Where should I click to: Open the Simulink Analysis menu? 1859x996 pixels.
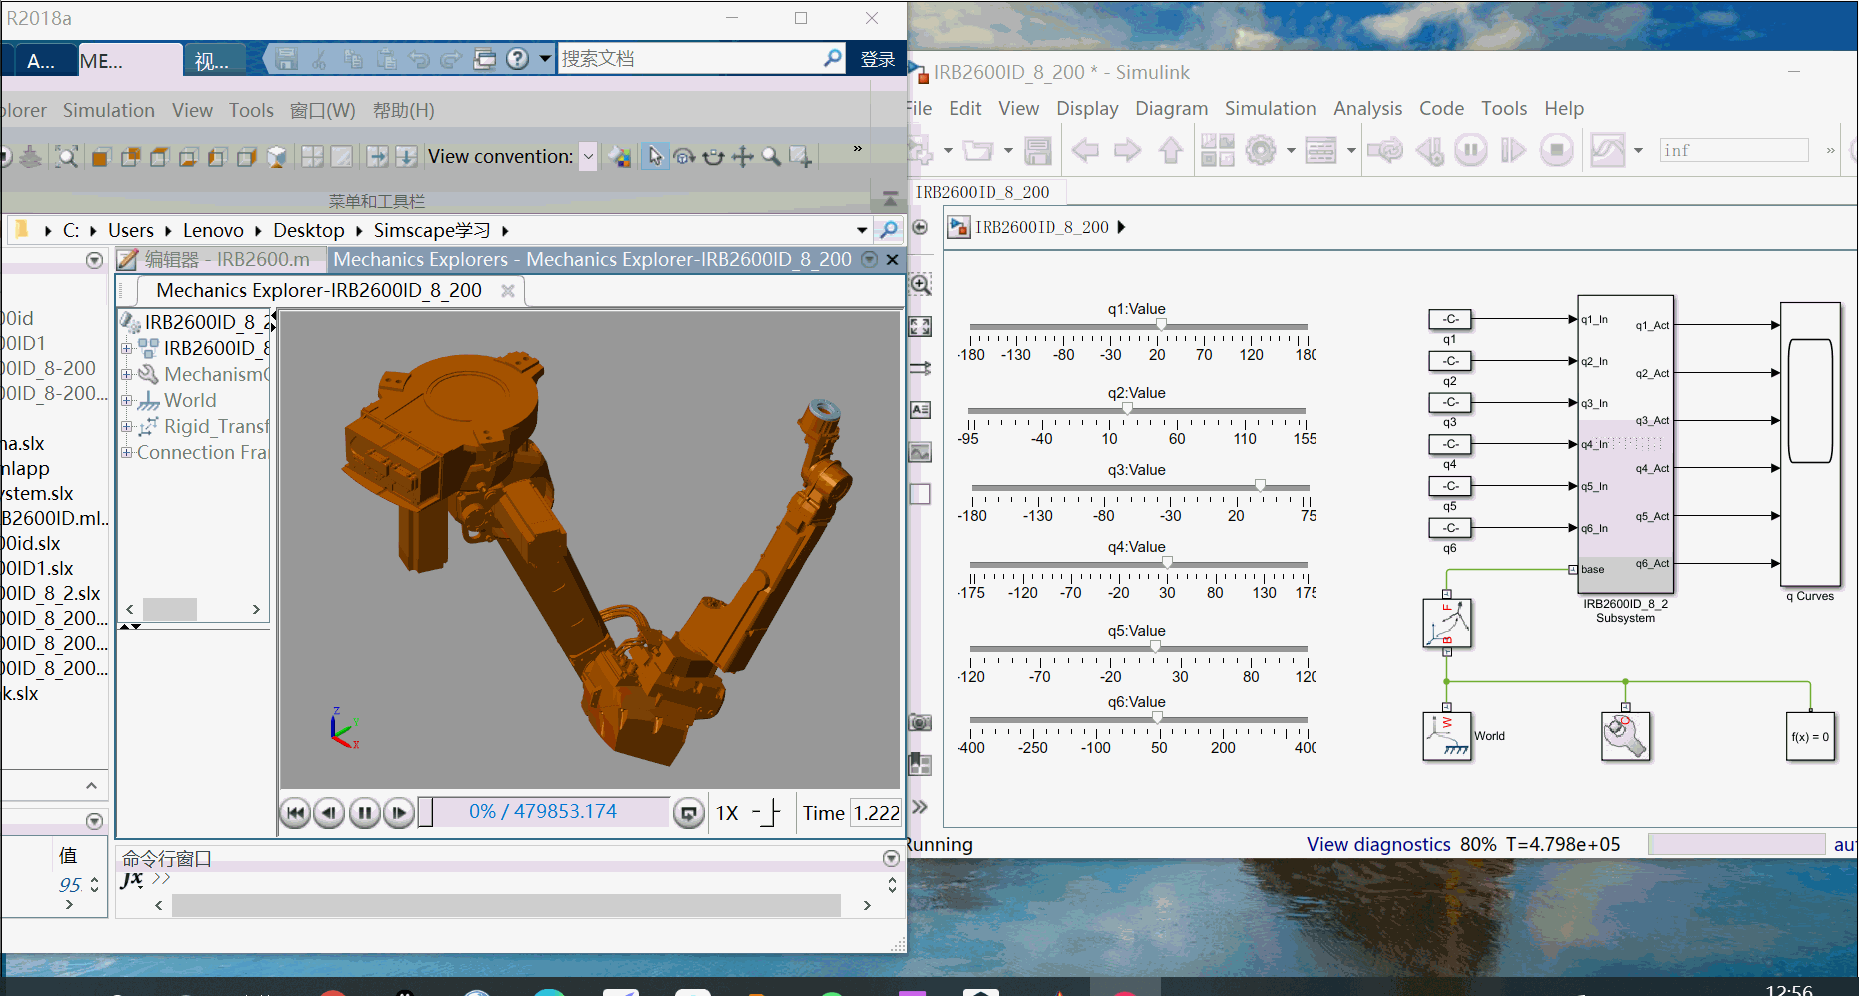1367,108
